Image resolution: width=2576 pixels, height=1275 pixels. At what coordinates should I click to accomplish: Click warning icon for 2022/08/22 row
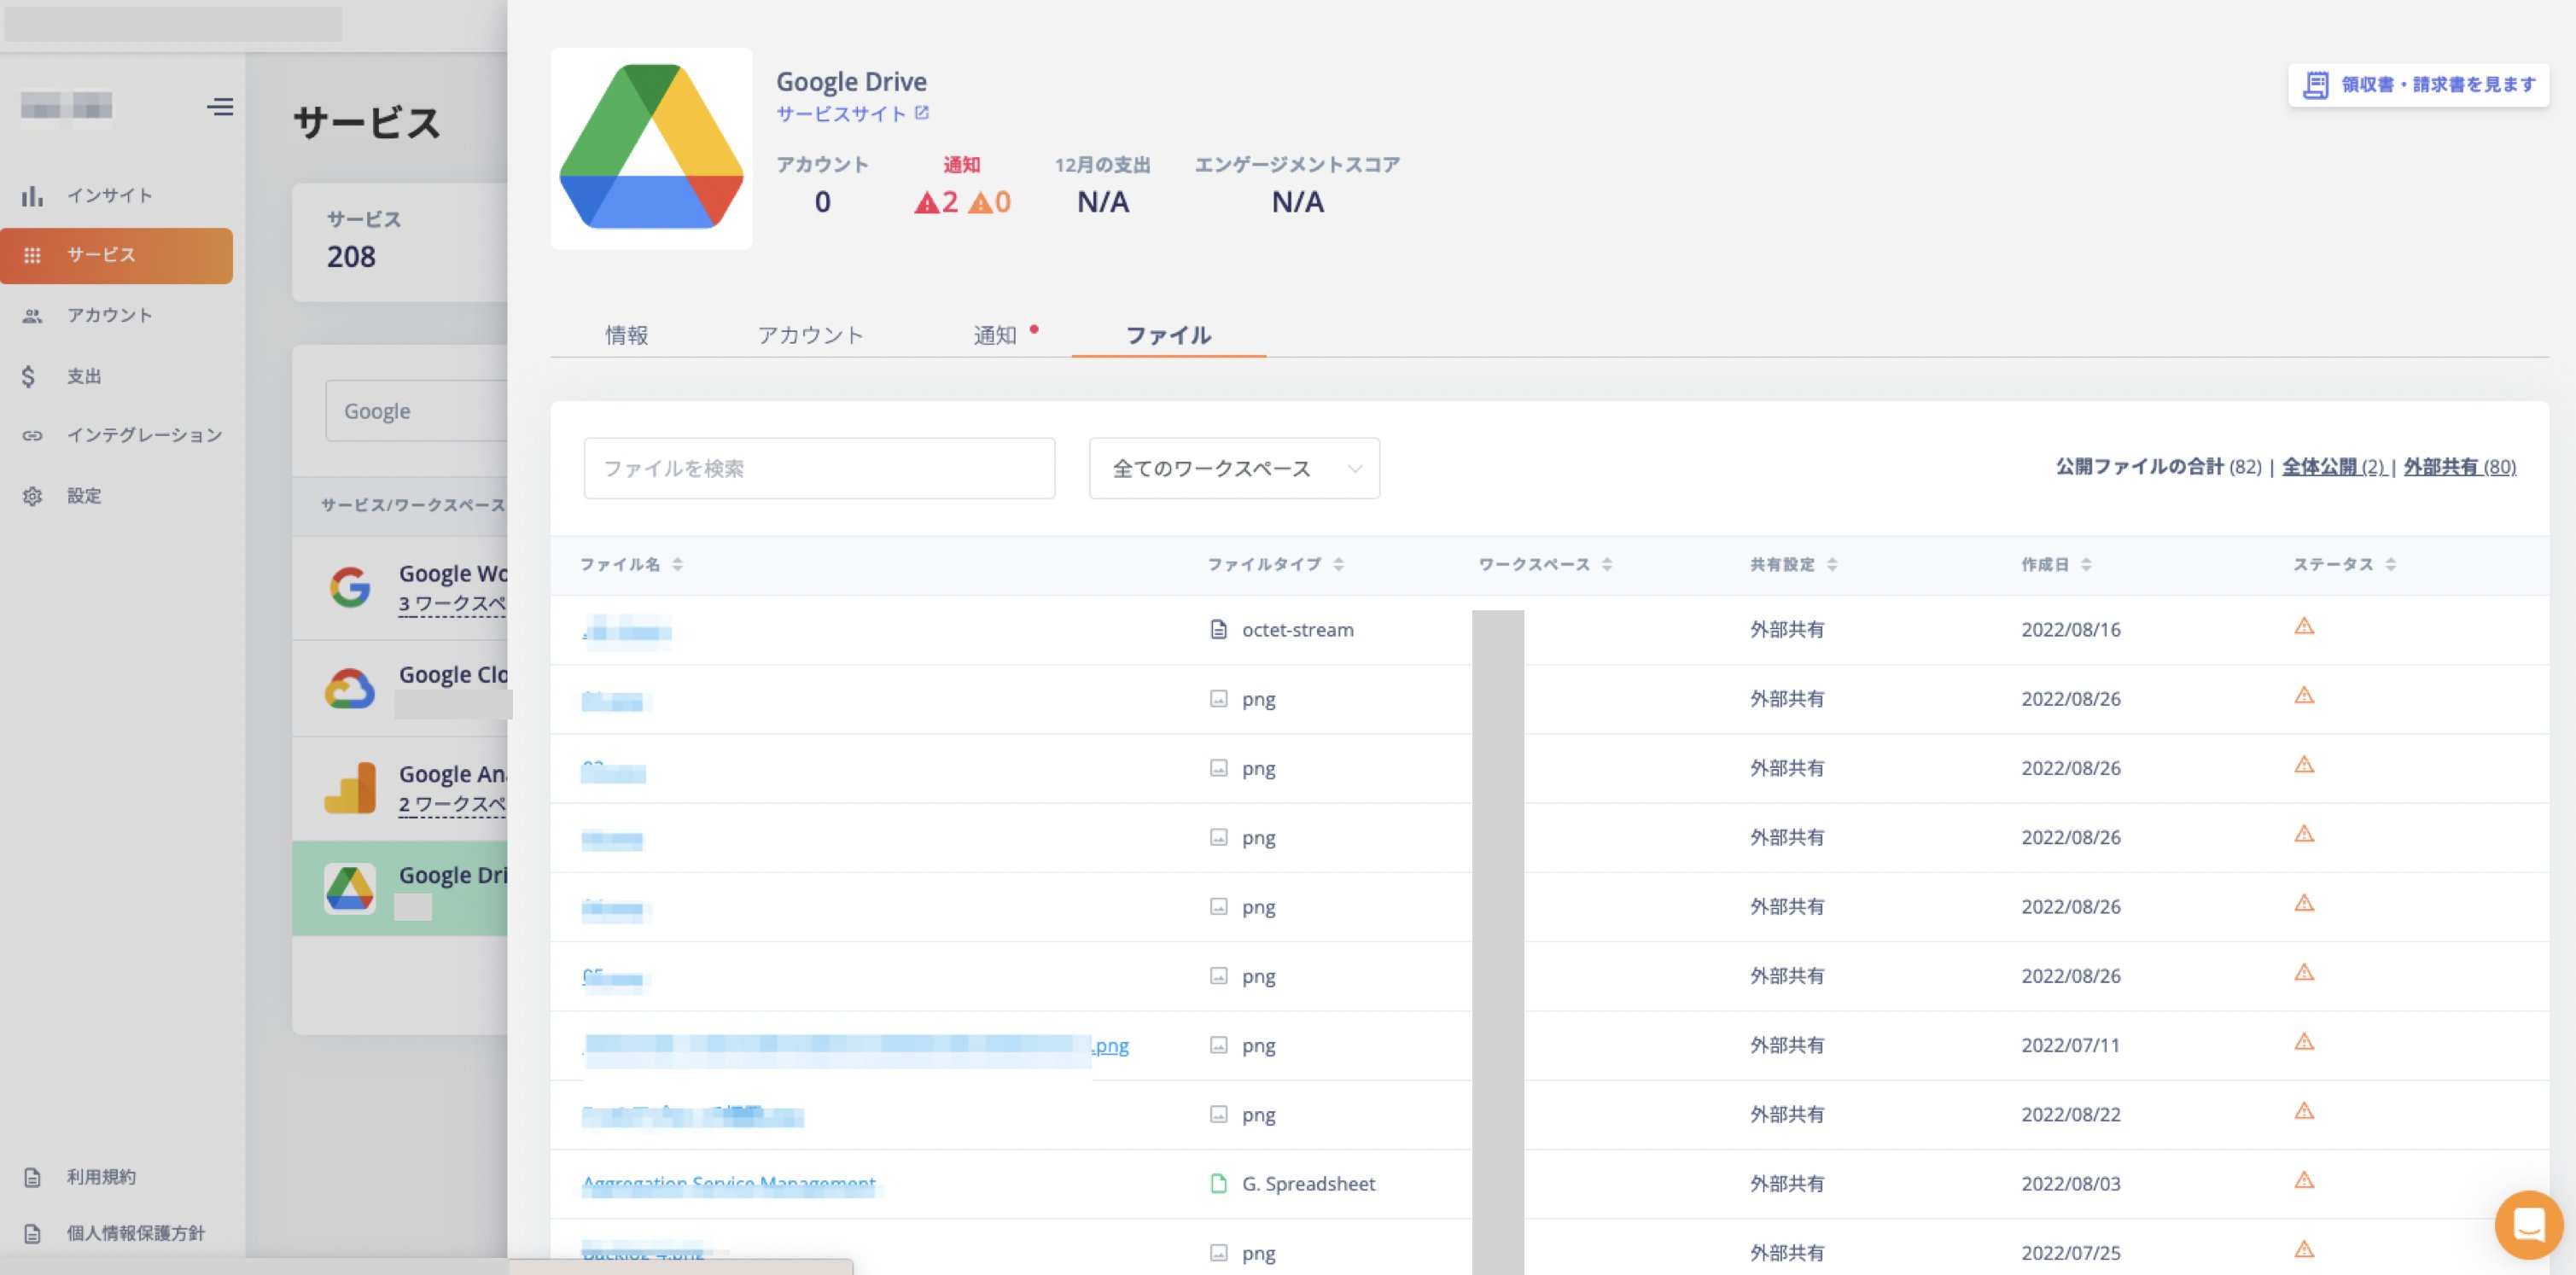click(x=2304, y=1111)
